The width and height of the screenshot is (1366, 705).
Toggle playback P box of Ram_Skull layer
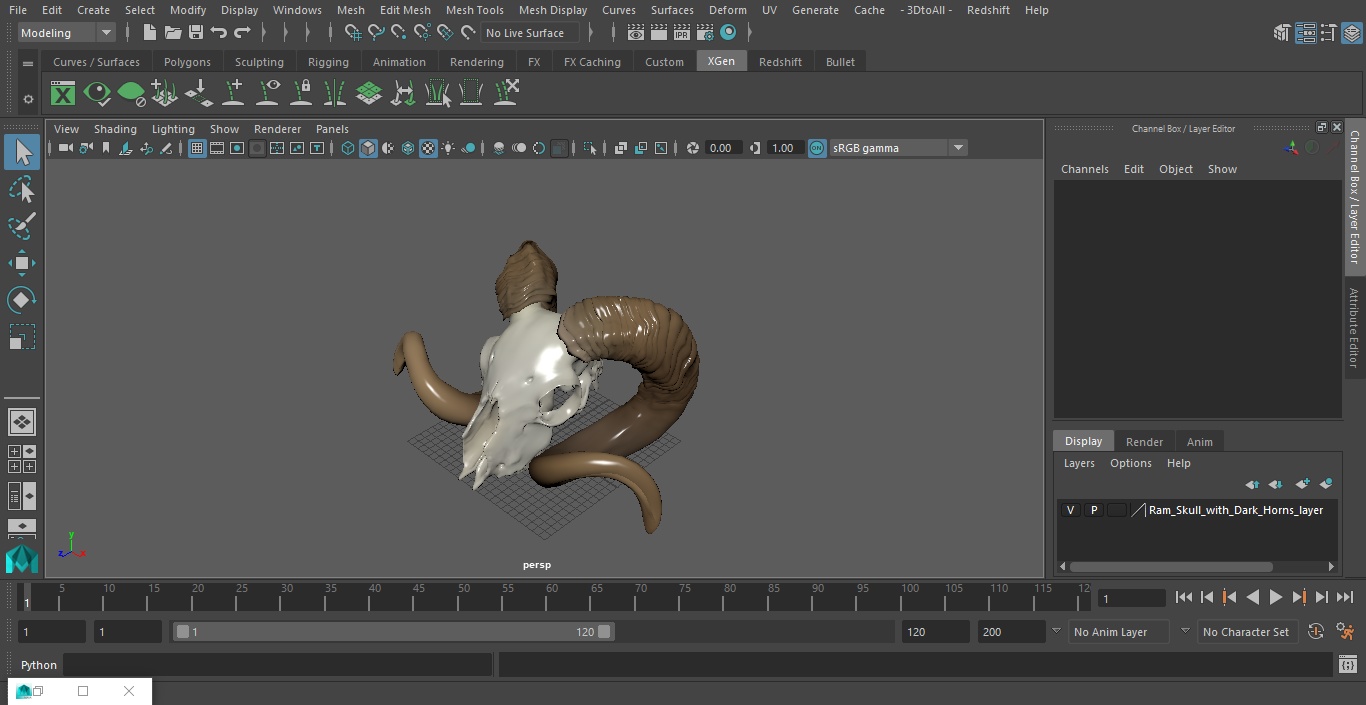1093,510
